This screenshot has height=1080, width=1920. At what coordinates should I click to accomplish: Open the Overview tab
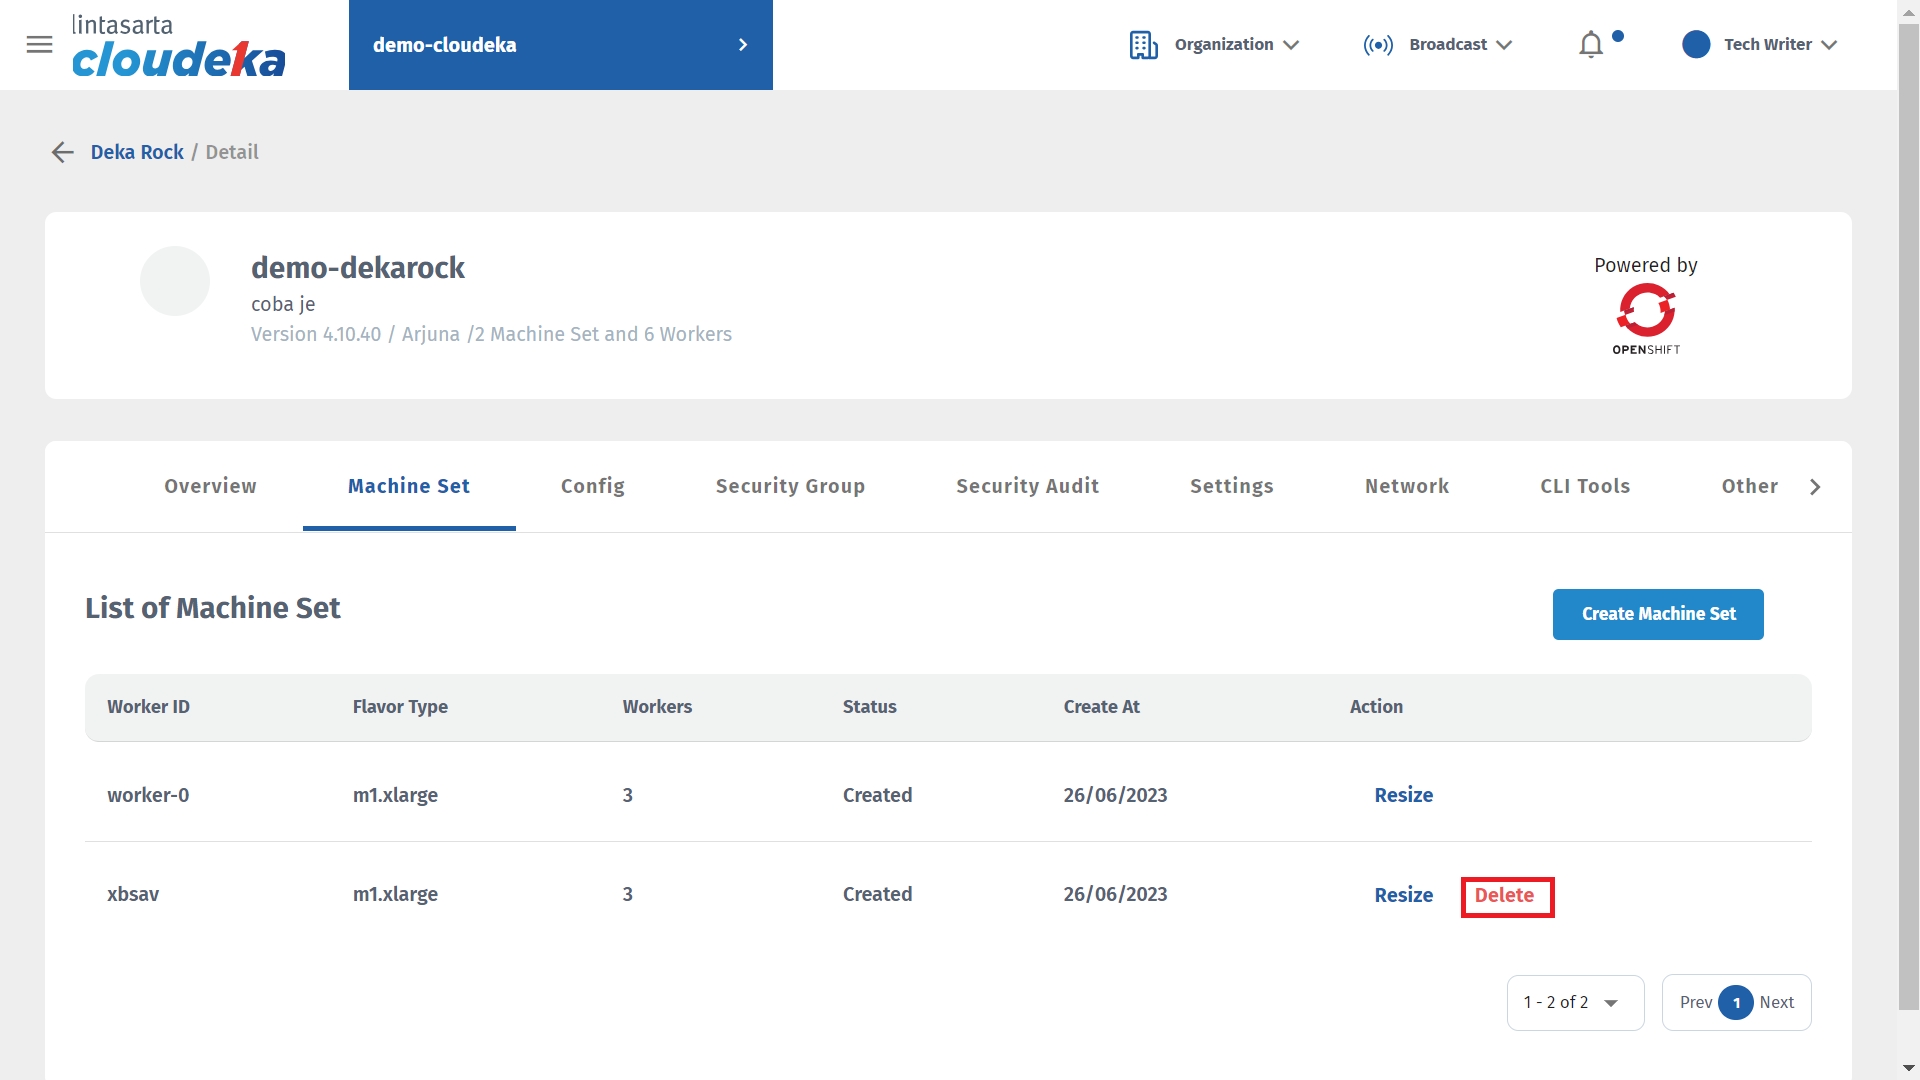coord(210,486)
